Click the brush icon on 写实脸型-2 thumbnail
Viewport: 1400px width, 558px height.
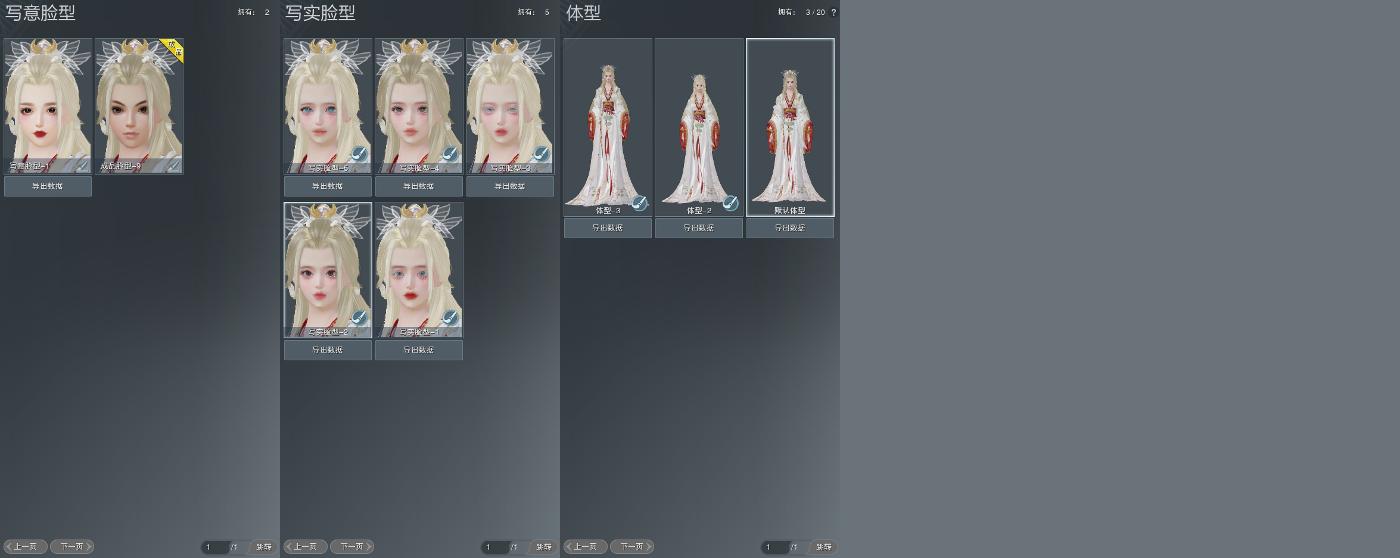[x=359, y=319]
